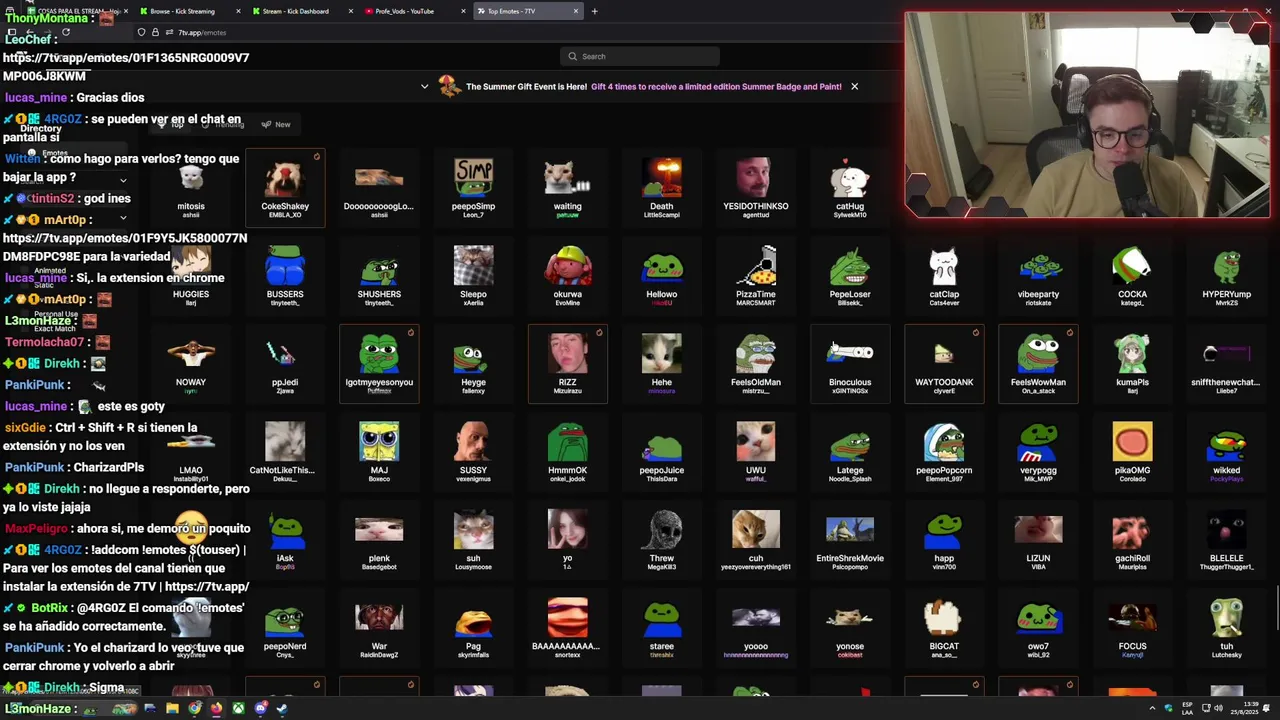Image resolution: width=1280 pixels, height=720 pixels.
Task: Open the FOCUS emote
Action: coord(1132,628)
